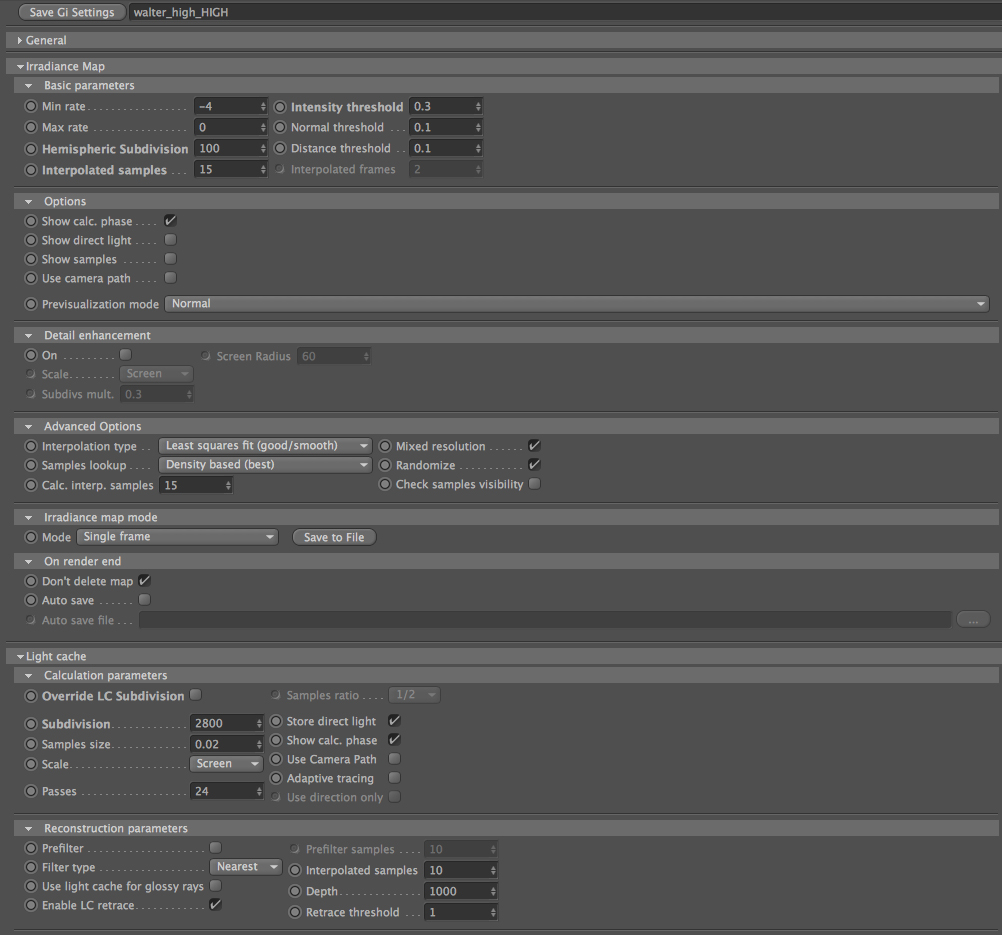Collapse the Reconstruction parameters group
Image resolution: width=1002 pixels, height=935 pixels.
[28, 828]
